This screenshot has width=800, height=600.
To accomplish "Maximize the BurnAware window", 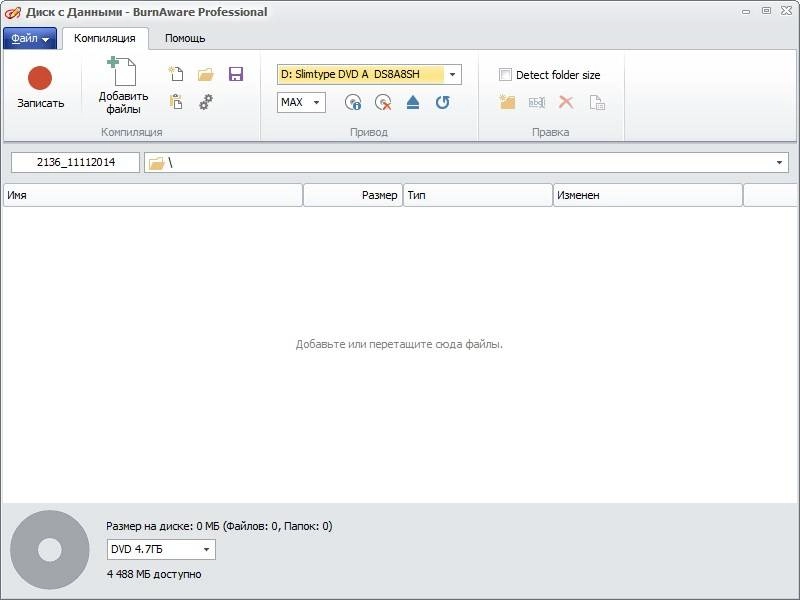I will (766, 11).
